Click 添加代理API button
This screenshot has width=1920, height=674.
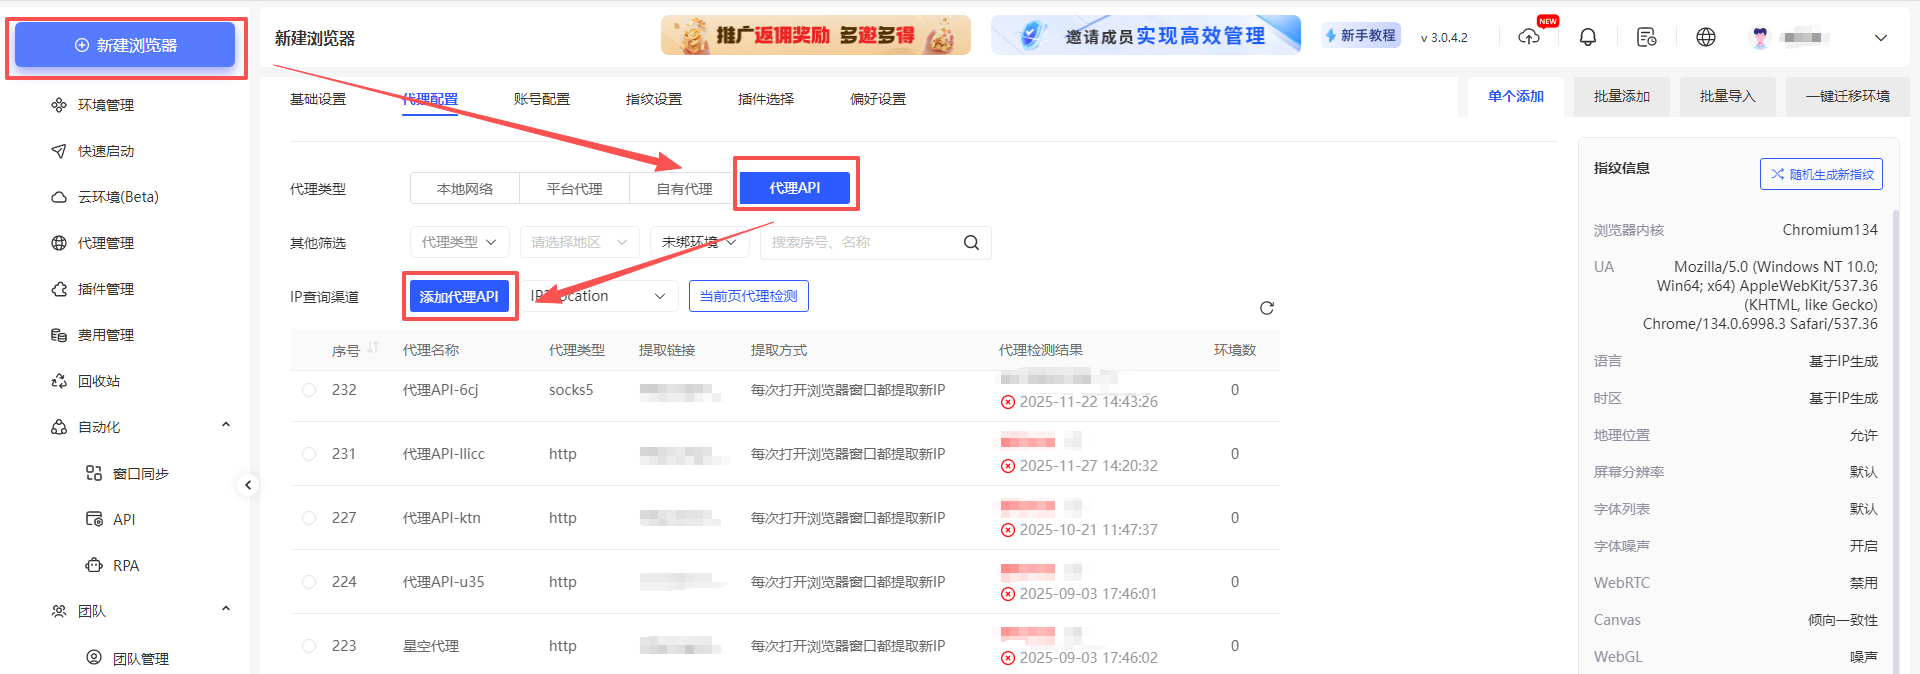coord(459,297)
